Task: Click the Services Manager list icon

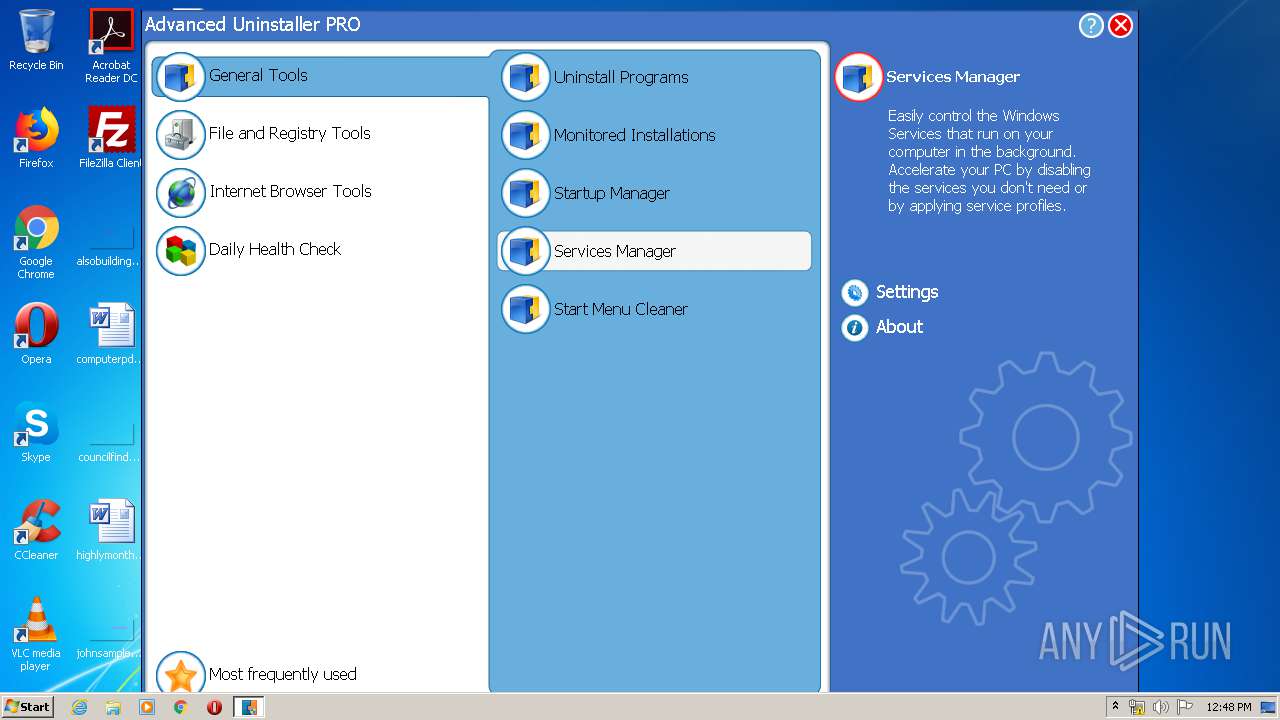Action: (525, 252)
